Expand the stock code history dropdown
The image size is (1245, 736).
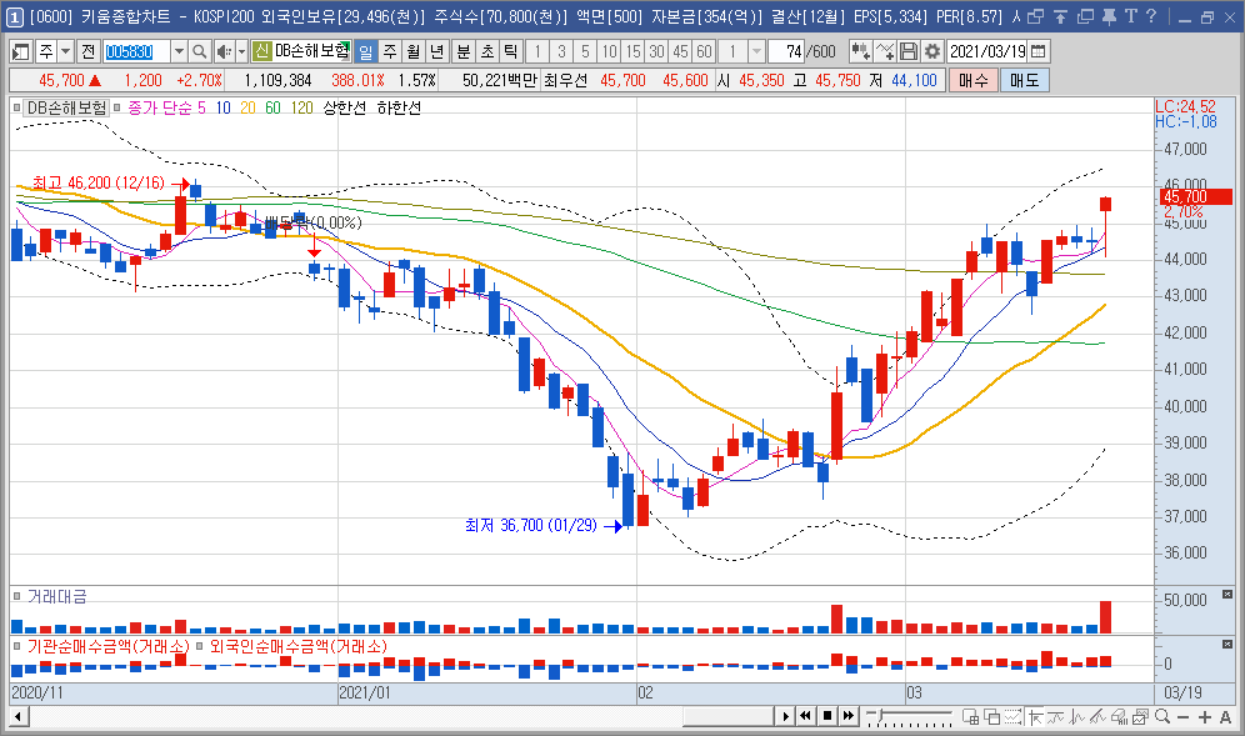point(179,51)
